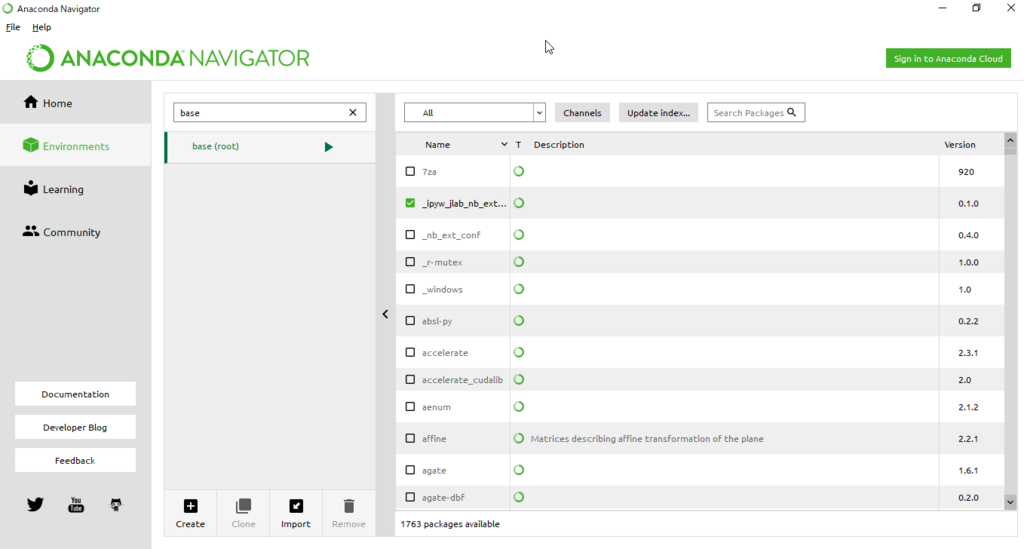Image resolution: width=1024 pixels, height=549 pixels.
Task: Click the status circle for _windows
Action: (x=519, y=289)
